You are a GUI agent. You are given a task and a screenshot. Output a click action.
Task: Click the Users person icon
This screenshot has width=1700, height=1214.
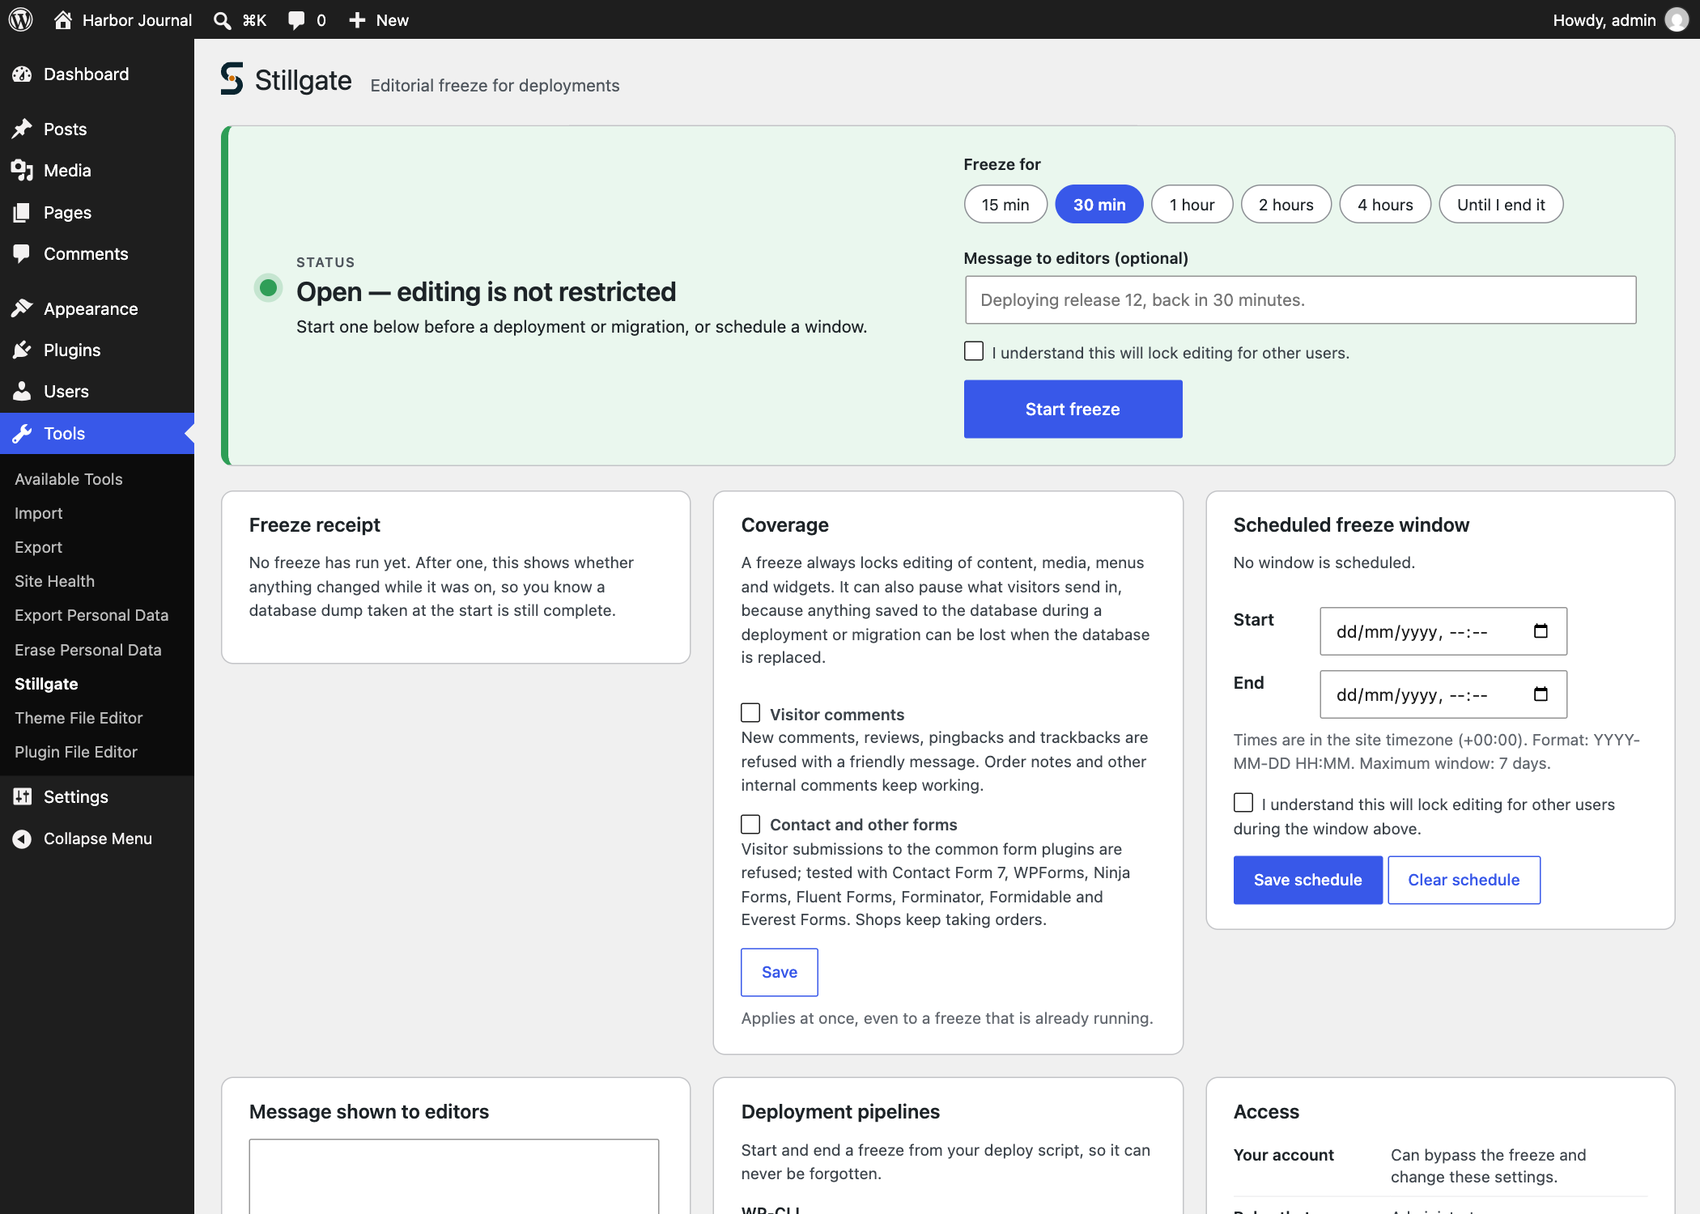(x=22, y=392)
